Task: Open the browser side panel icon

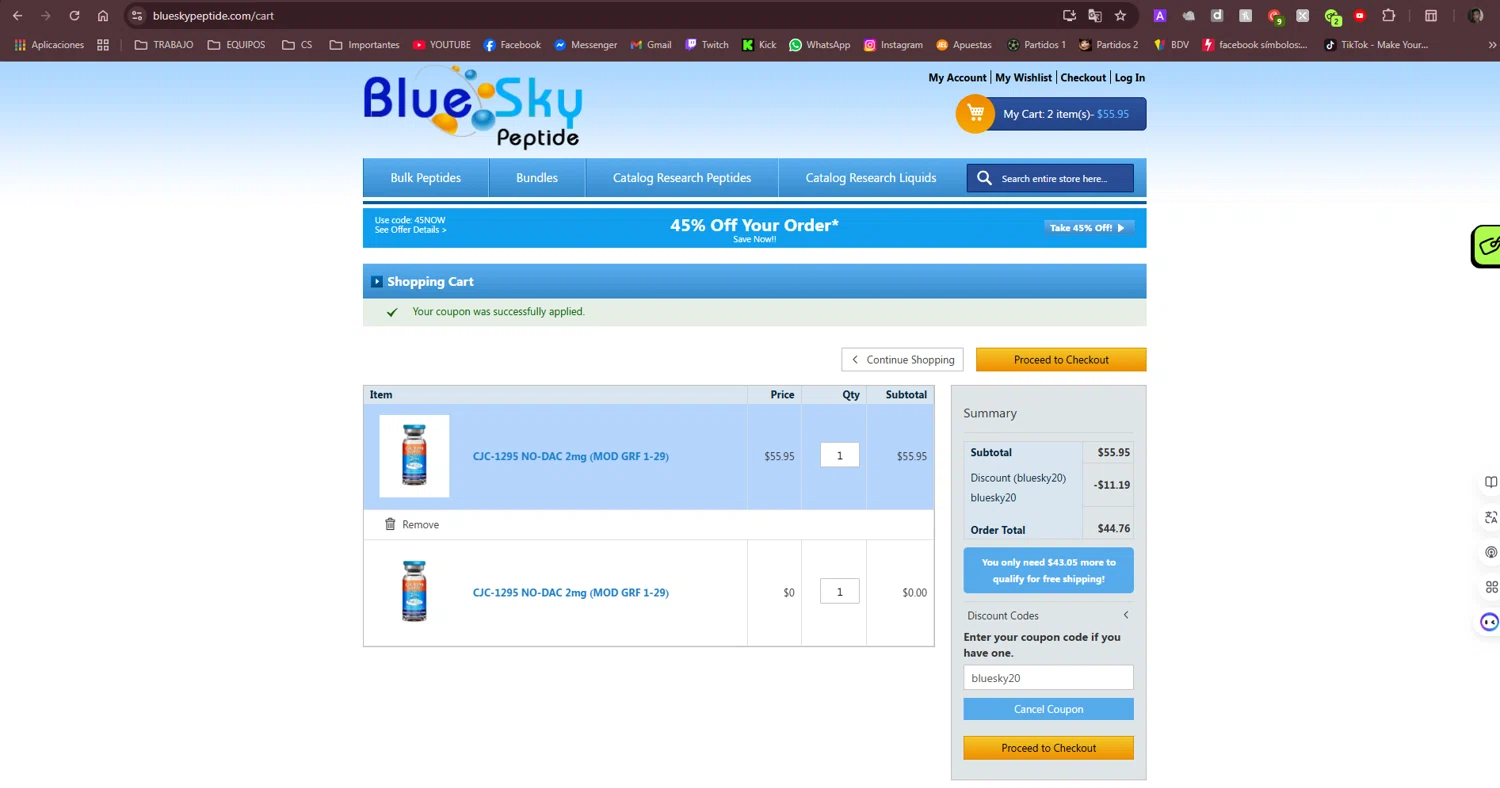Action: (x=1431, y=15)
